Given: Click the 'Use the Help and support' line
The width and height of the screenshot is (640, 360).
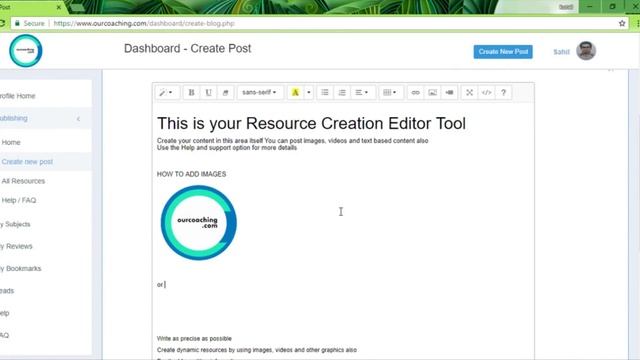Looking at the screenshot, I should click(x=227, y=148).
